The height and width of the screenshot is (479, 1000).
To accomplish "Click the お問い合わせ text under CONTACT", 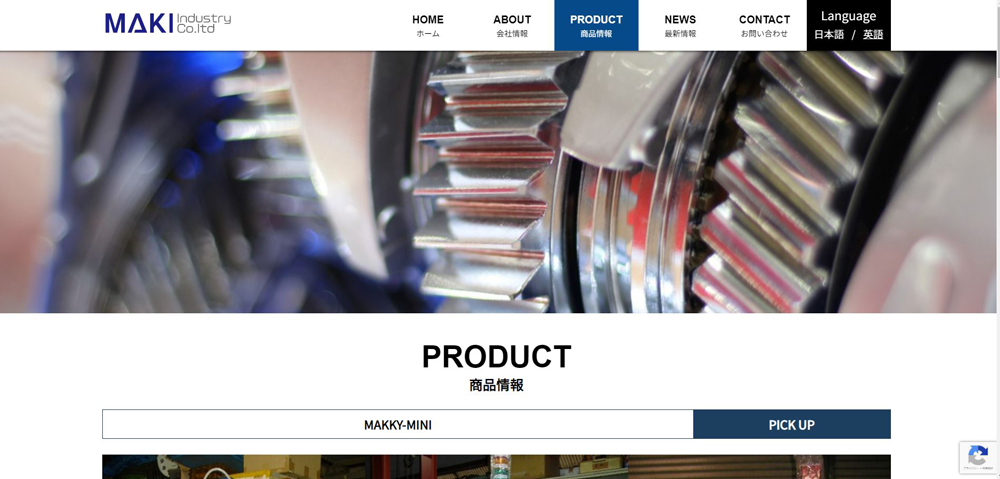I will [764, 34].
